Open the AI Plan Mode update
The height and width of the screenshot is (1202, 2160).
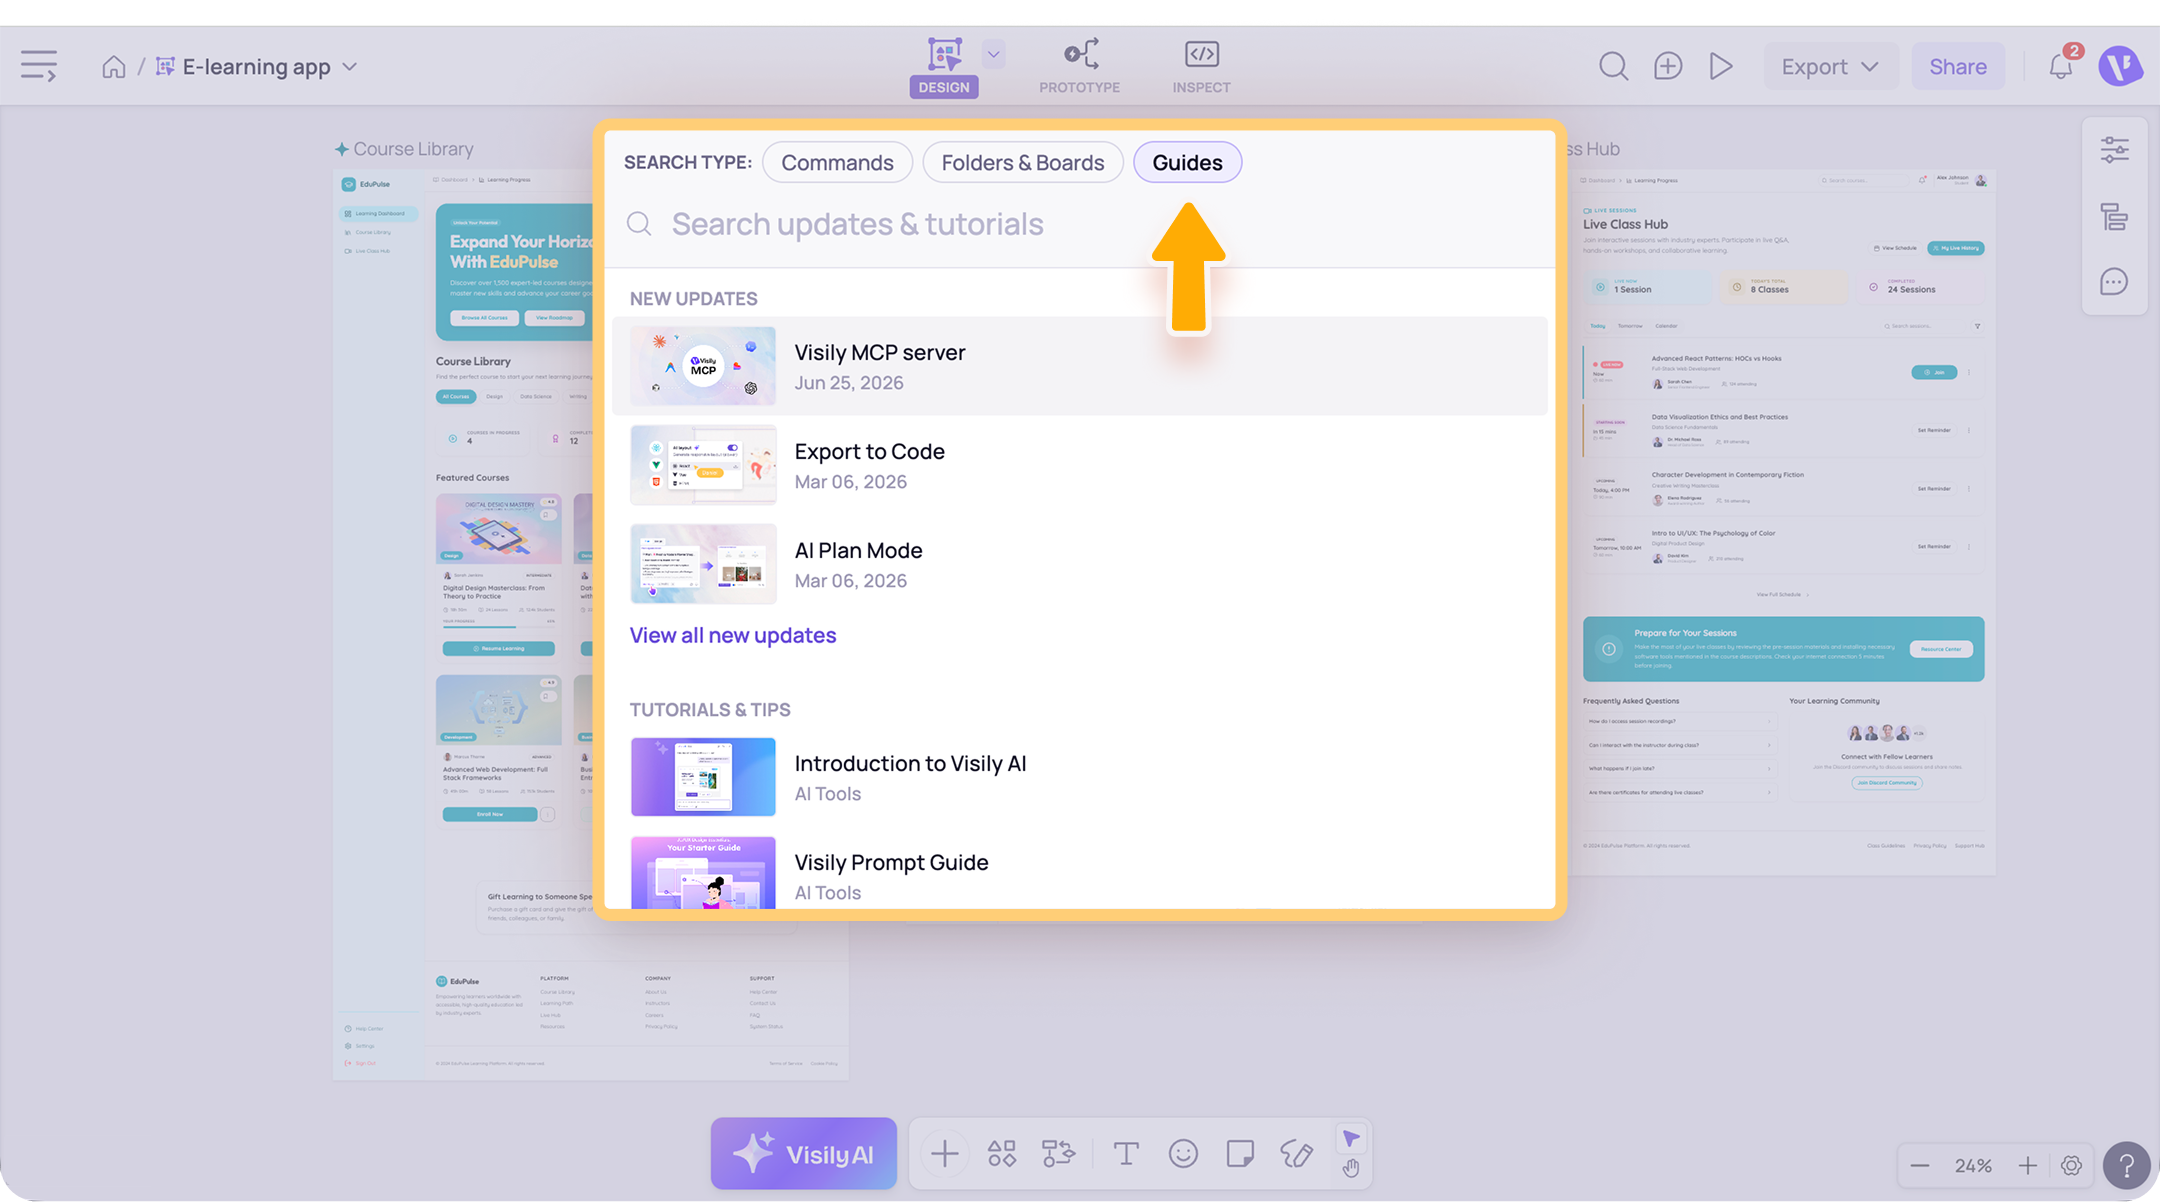[1080, 564]
